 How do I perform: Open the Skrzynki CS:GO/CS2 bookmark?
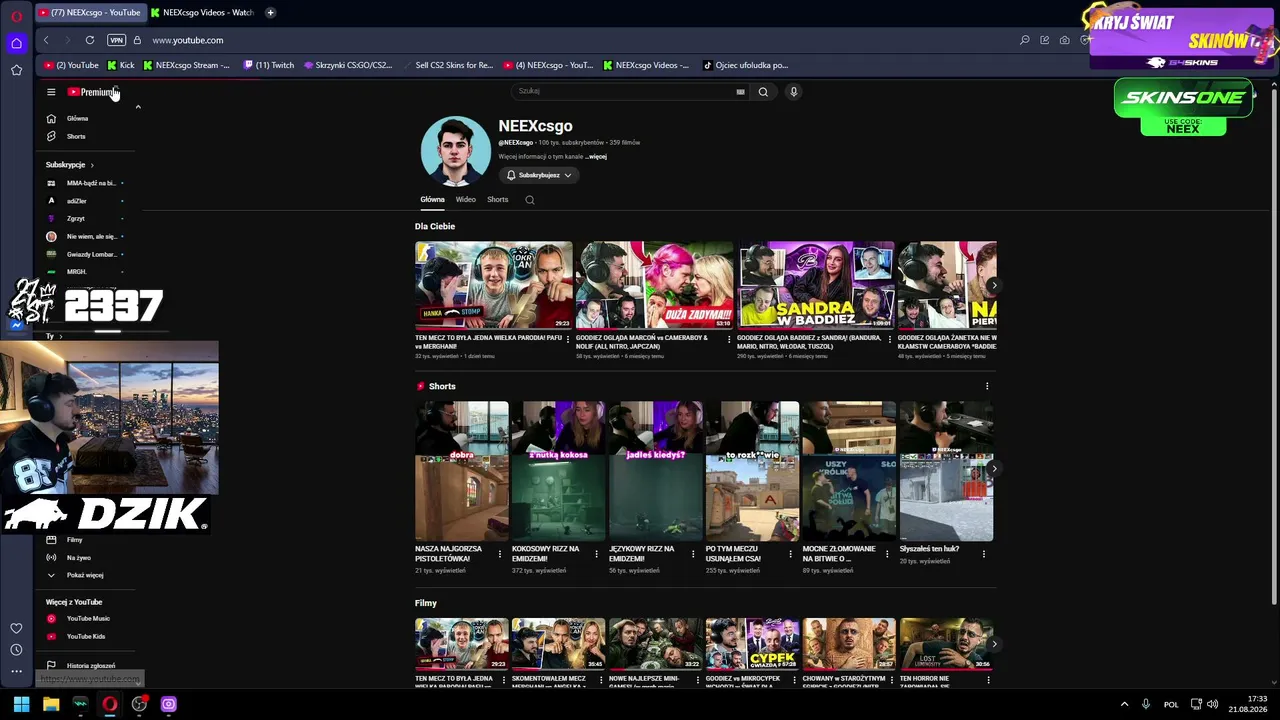click(x=348, y=65)
